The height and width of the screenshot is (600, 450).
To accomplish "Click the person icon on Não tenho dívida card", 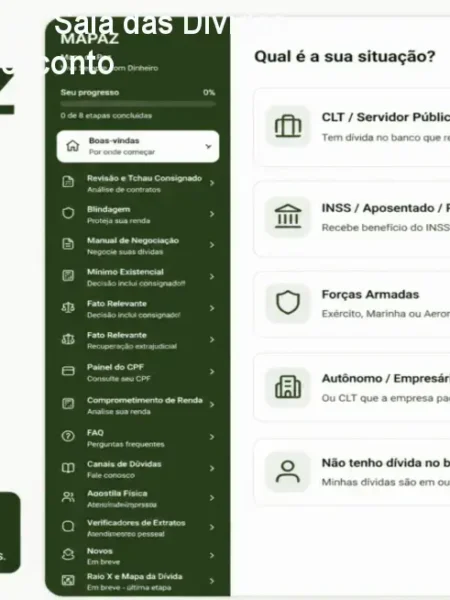I will pyautogui.click(x=288, y=471).
